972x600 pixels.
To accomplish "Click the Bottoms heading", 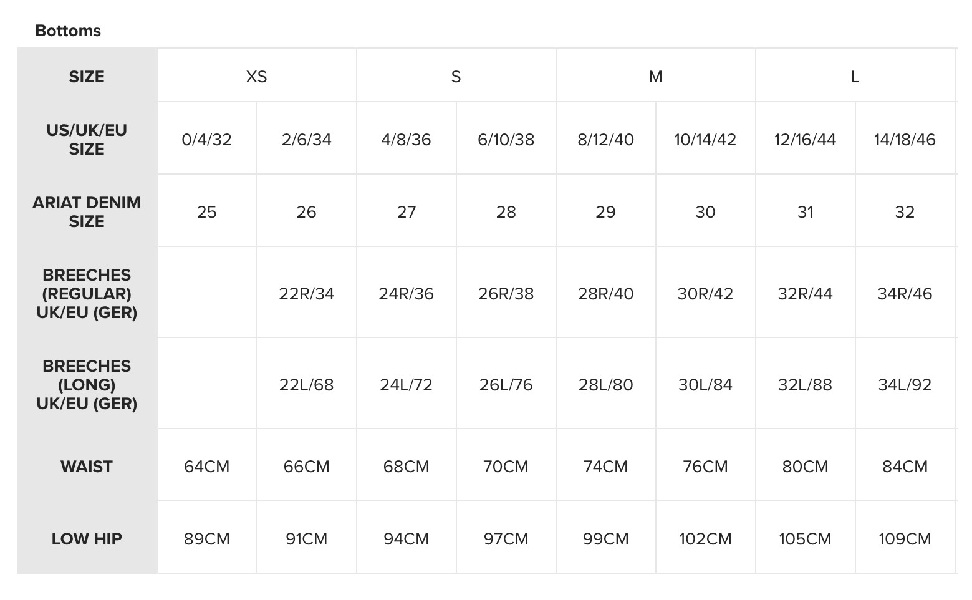I will tap(68, 30).
